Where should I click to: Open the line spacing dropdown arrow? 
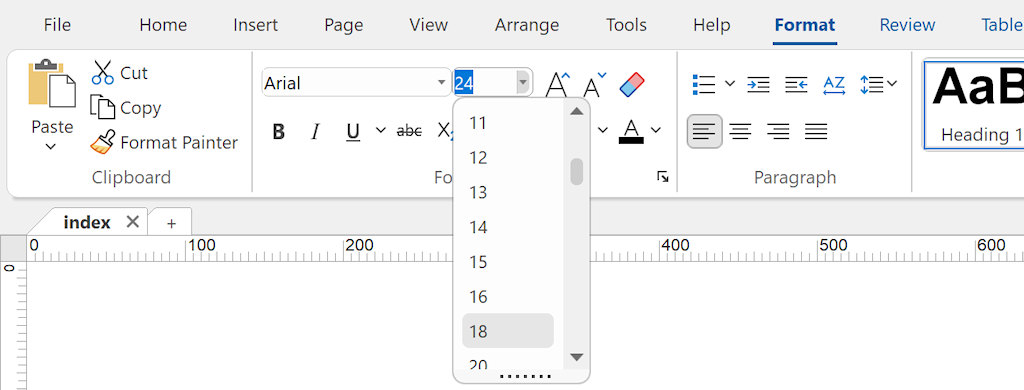[892, 84]
